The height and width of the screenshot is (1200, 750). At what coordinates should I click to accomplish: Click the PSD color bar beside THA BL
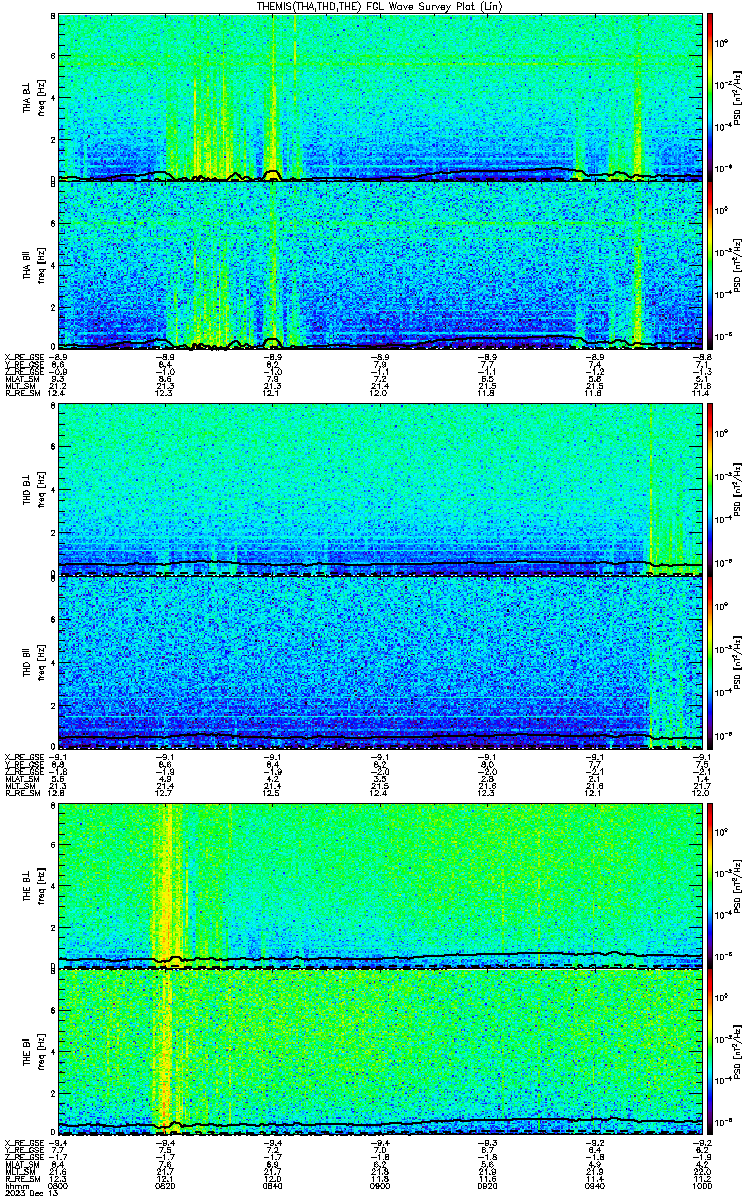[x=710, y=96]
